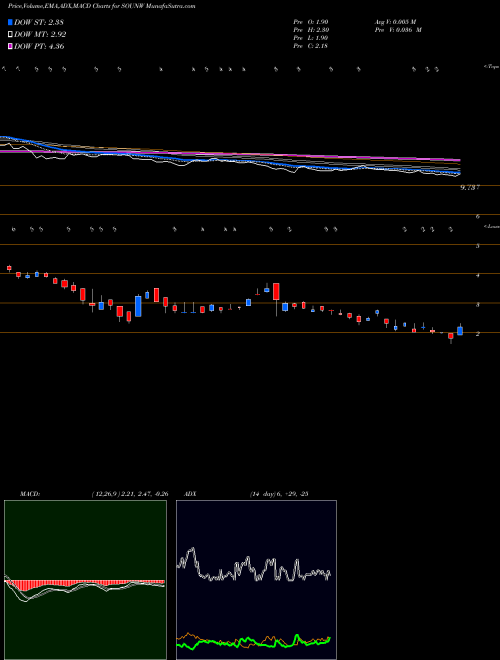
Task: Click the '<Tops' marker row label
Action: (491, 67)
